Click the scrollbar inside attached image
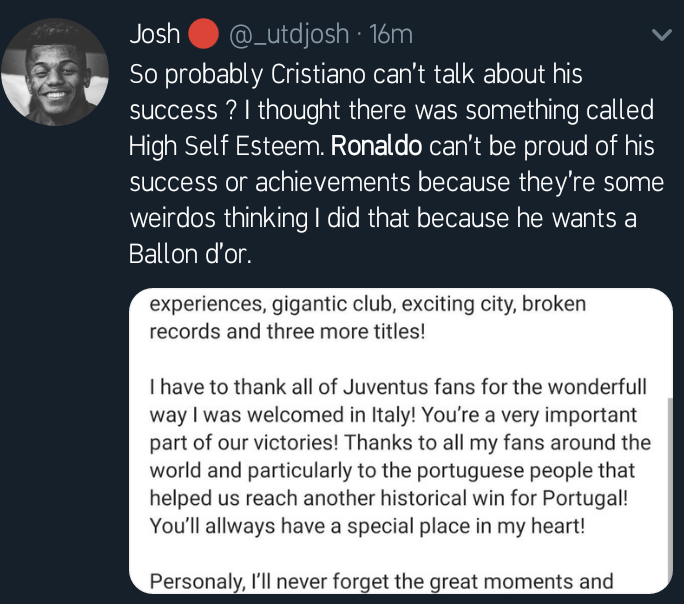 coord(668,480)
